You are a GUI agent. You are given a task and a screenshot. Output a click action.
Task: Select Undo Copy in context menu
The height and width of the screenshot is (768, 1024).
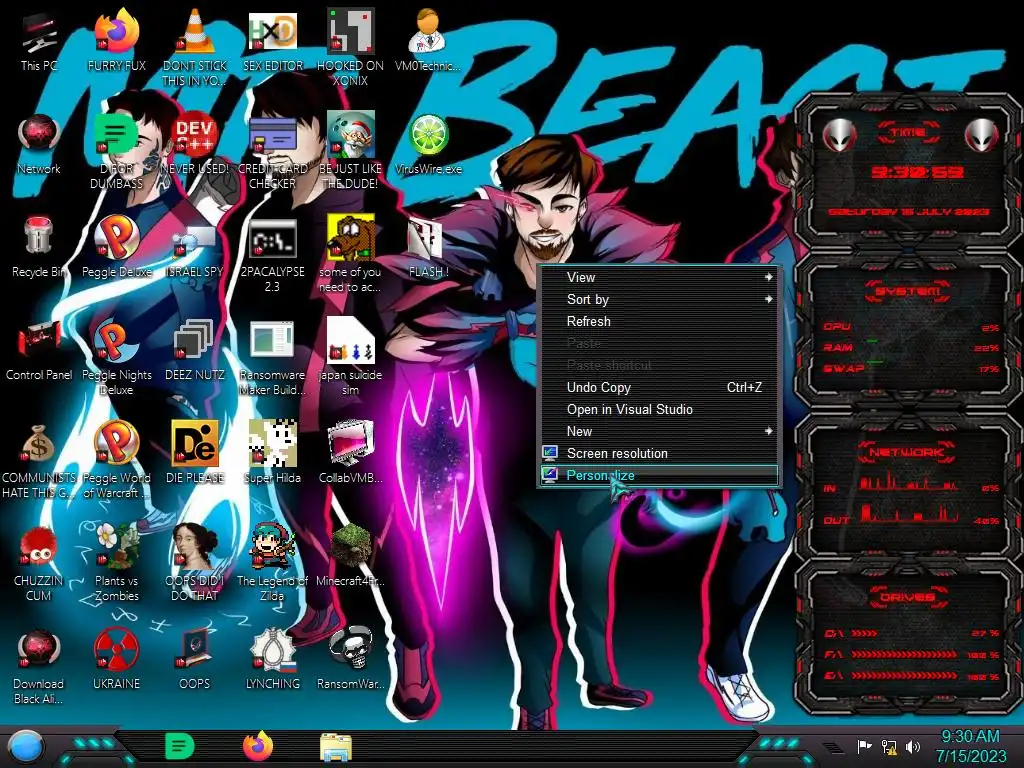(660, 387)
